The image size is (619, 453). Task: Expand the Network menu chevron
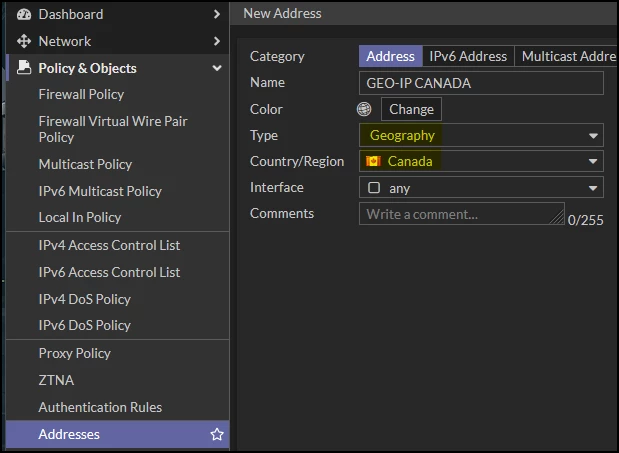(x=216, y=41)
